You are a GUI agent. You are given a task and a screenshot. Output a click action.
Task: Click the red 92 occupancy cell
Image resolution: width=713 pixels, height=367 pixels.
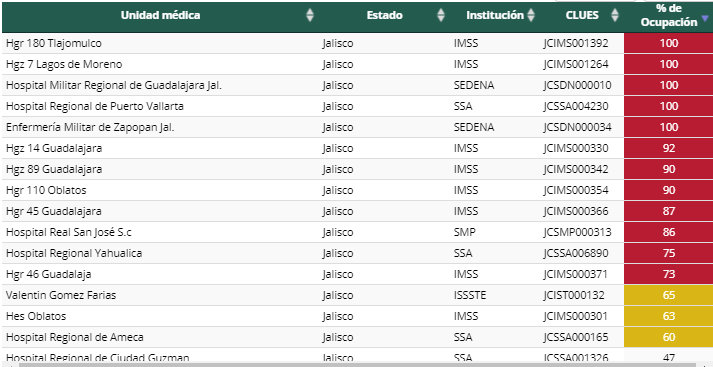tap(668, 148)
